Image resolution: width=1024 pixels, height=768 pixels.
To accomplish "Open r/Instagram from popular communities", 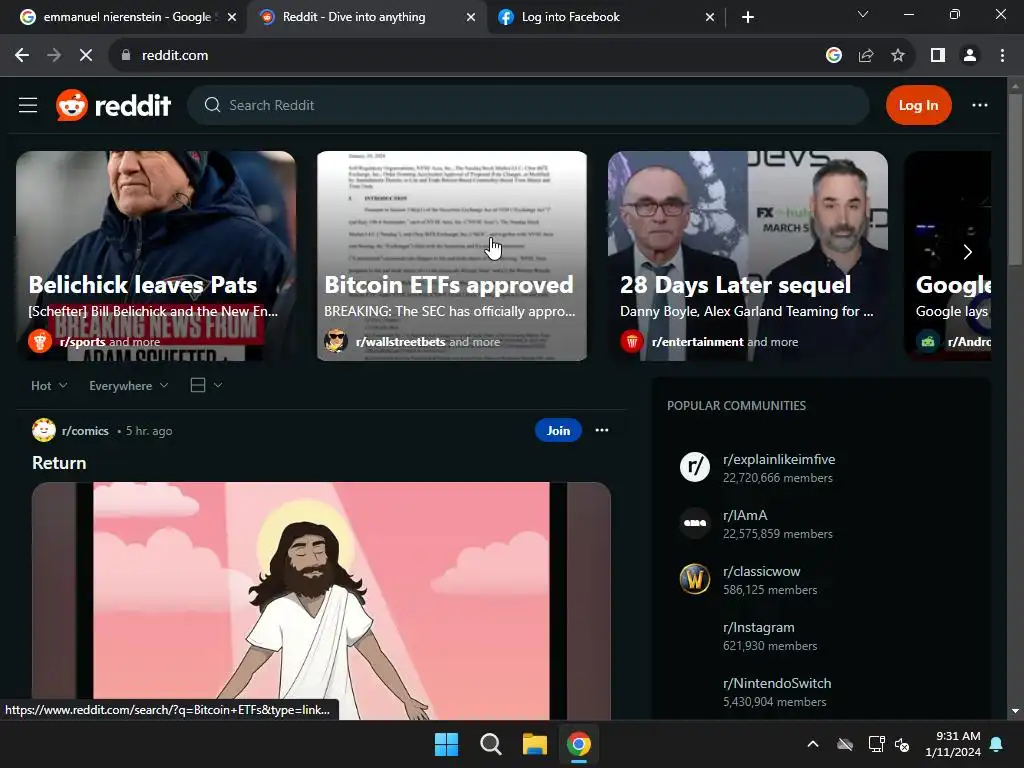I will coord(759,627).
